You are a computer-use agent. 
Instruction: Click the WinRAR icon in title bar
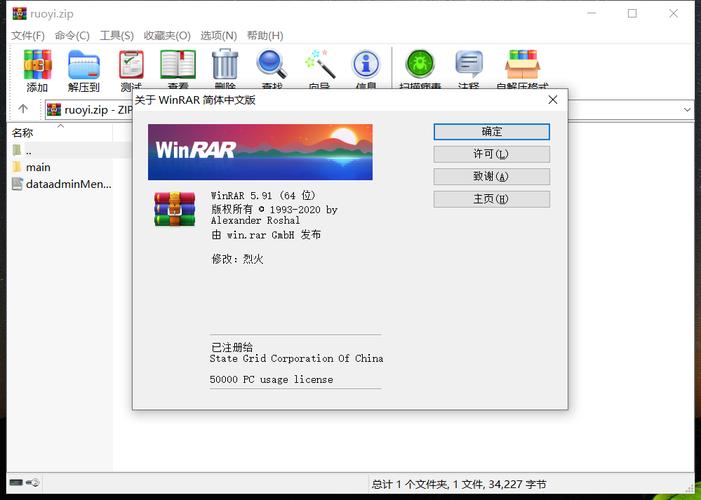pos(19,14)
